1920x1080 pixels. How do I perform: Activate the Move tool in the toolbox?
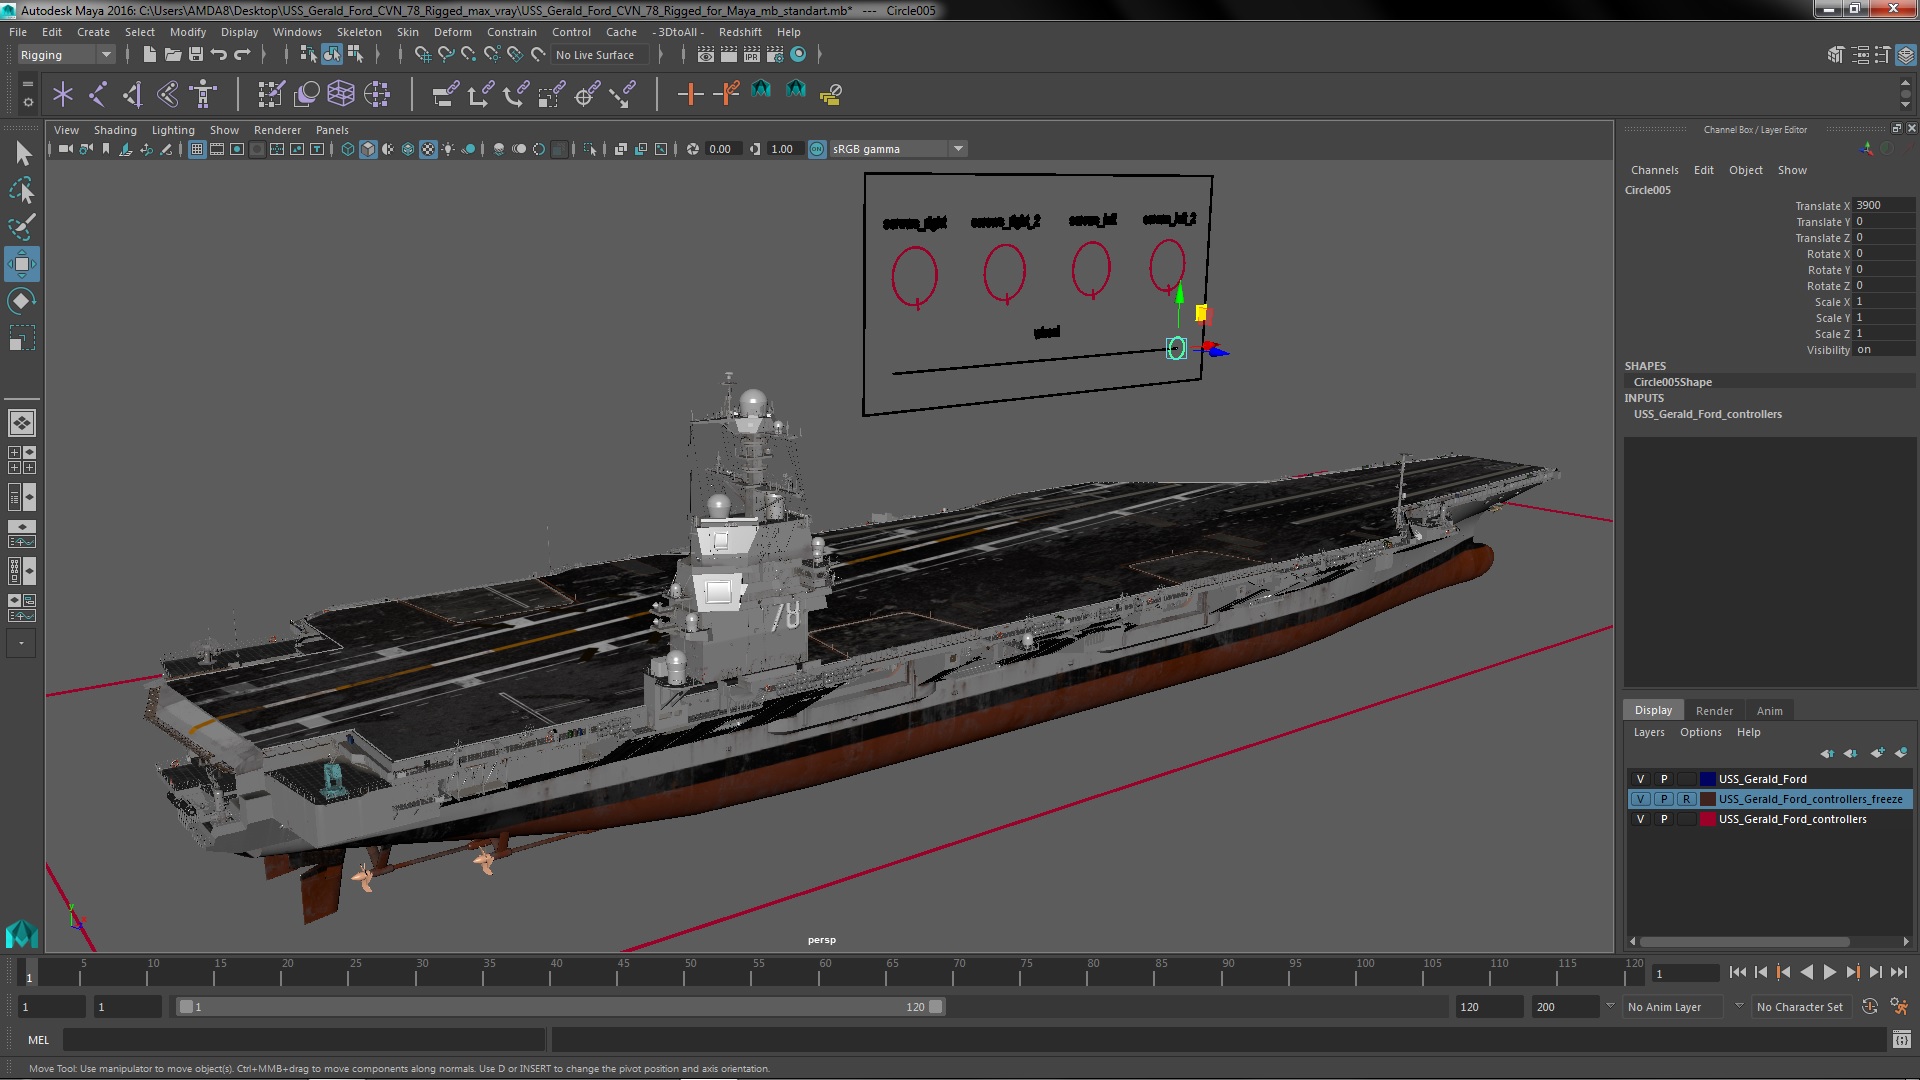(x=22, y=264)
